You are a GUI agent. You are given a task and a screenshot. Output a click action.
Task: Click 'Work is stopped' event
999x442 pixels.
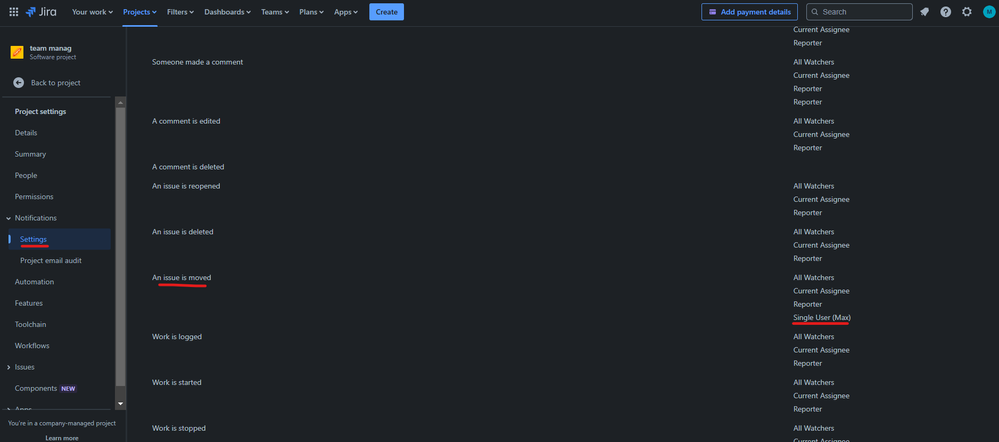point(178,428)
